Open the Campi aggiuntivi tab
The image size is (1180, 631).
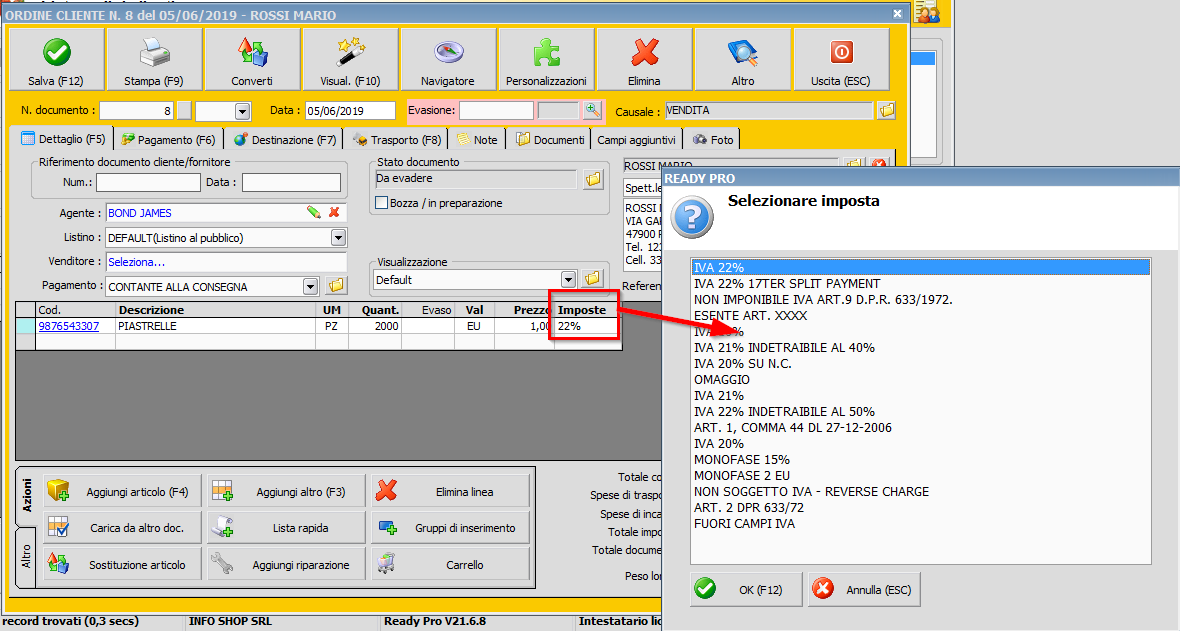click(637, 139)
